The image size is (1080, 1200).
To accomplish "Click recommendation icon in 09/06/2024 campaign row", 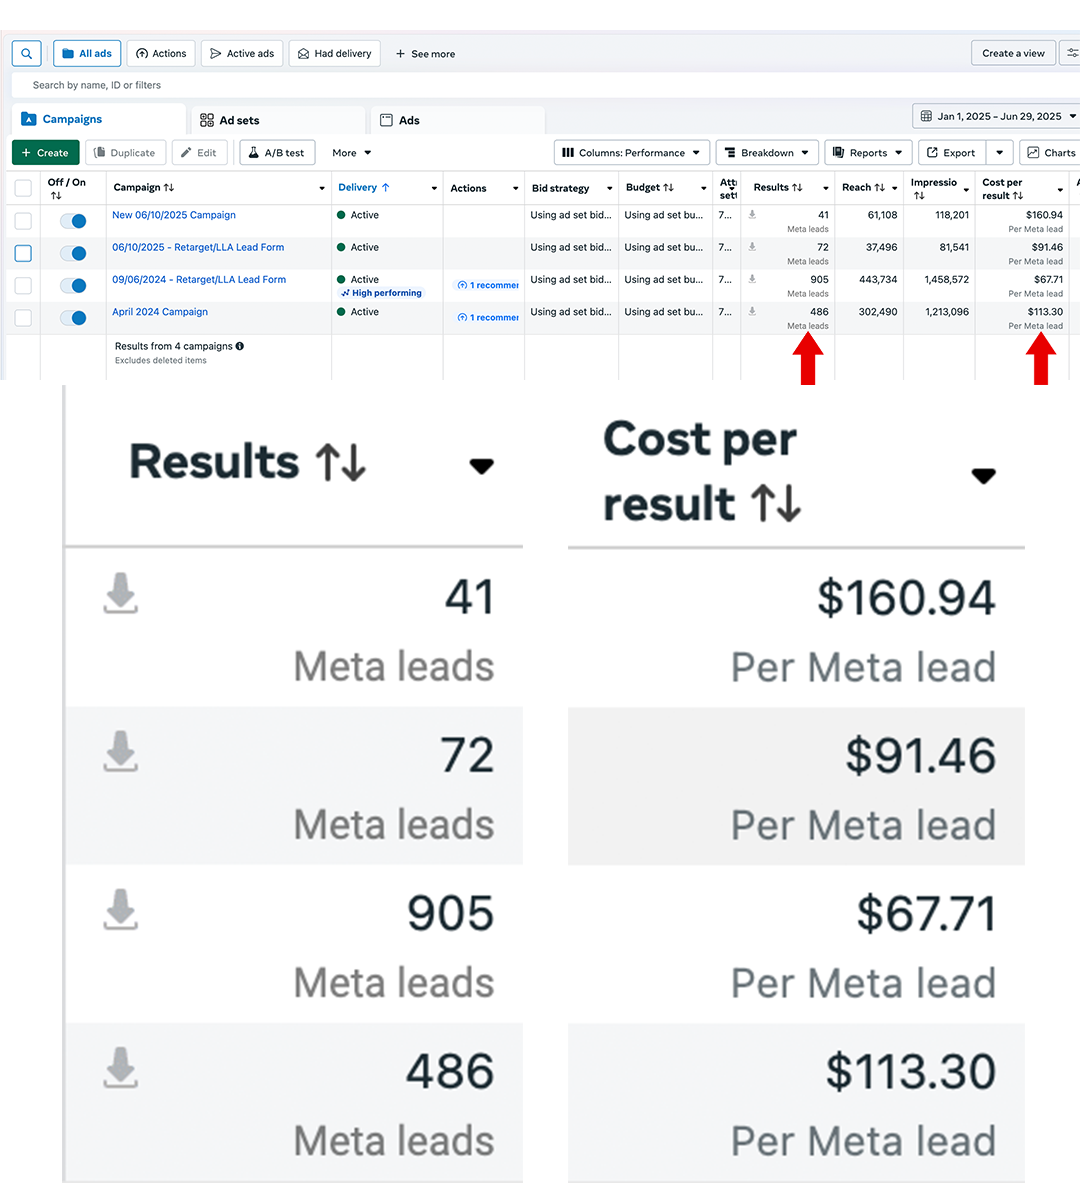I will 462,285.
